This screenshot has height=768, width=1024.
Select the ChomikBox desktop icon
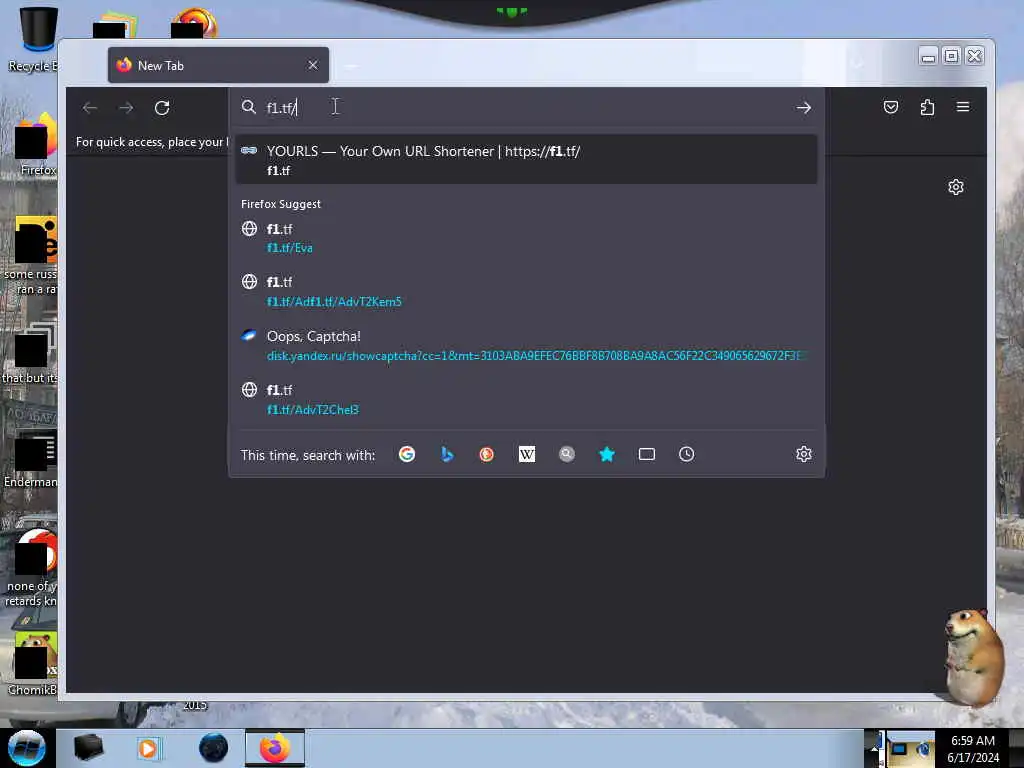coord(34,663)
